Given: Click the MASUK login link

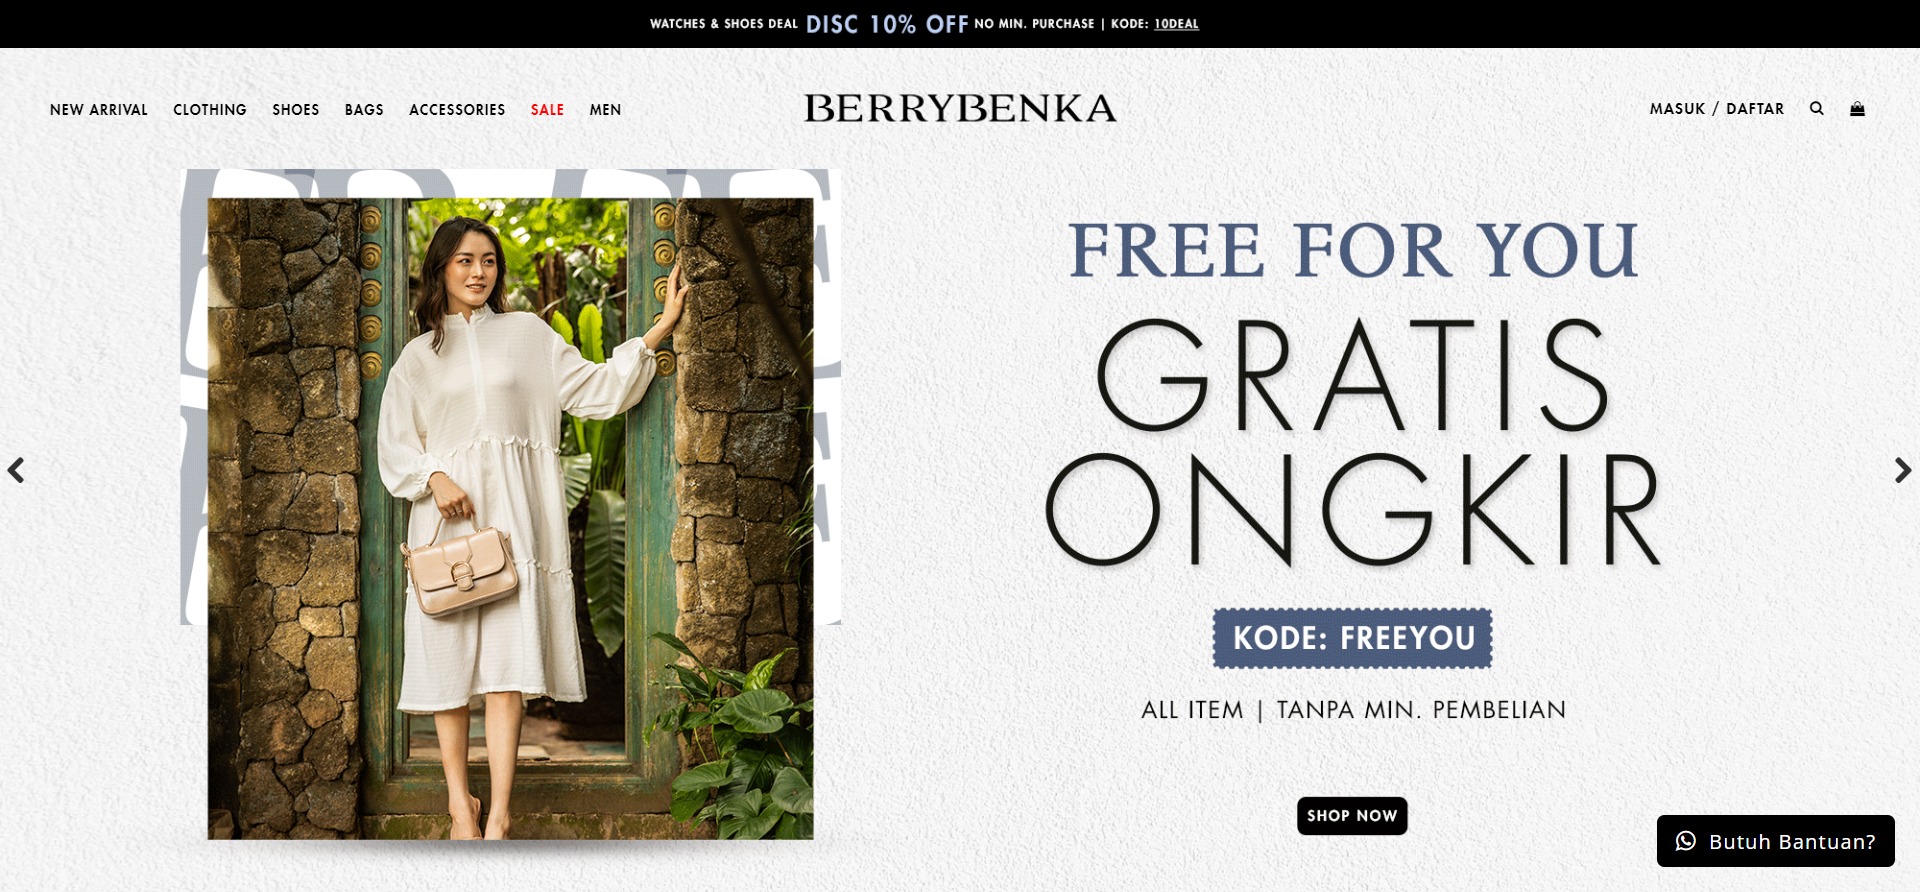Looking at the screenshot, I should click(x=1677, y=109).
